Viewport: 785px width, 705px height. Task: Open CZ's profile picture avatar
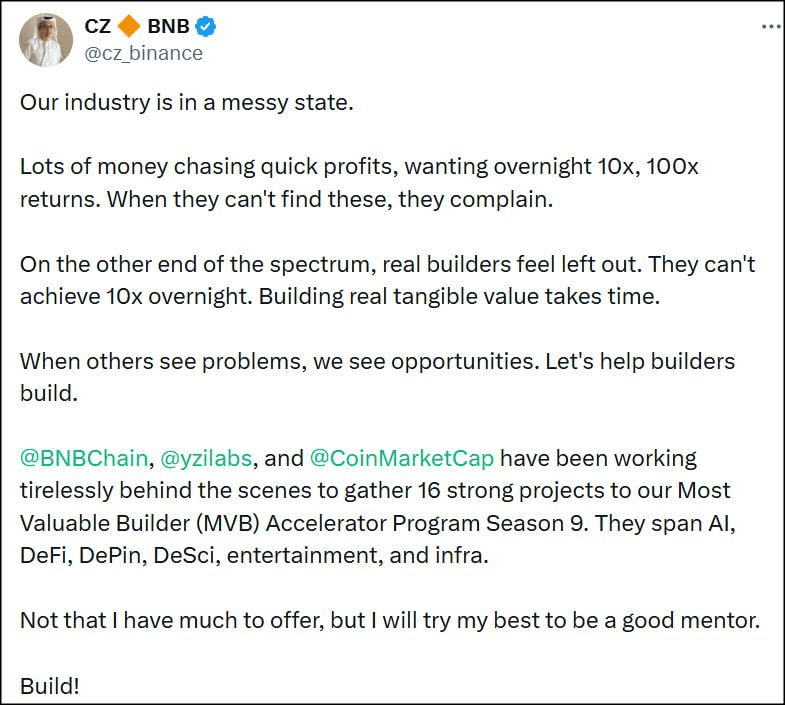pyautogui.click(x=46, y=40)
